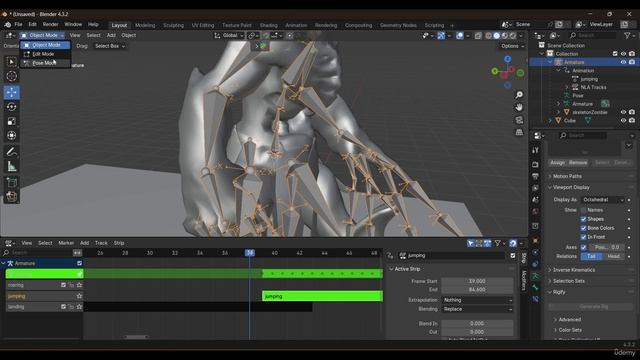Disable Cube render camera icon
The height and width of the screenshot is (360, 640).
coord(632,121)
